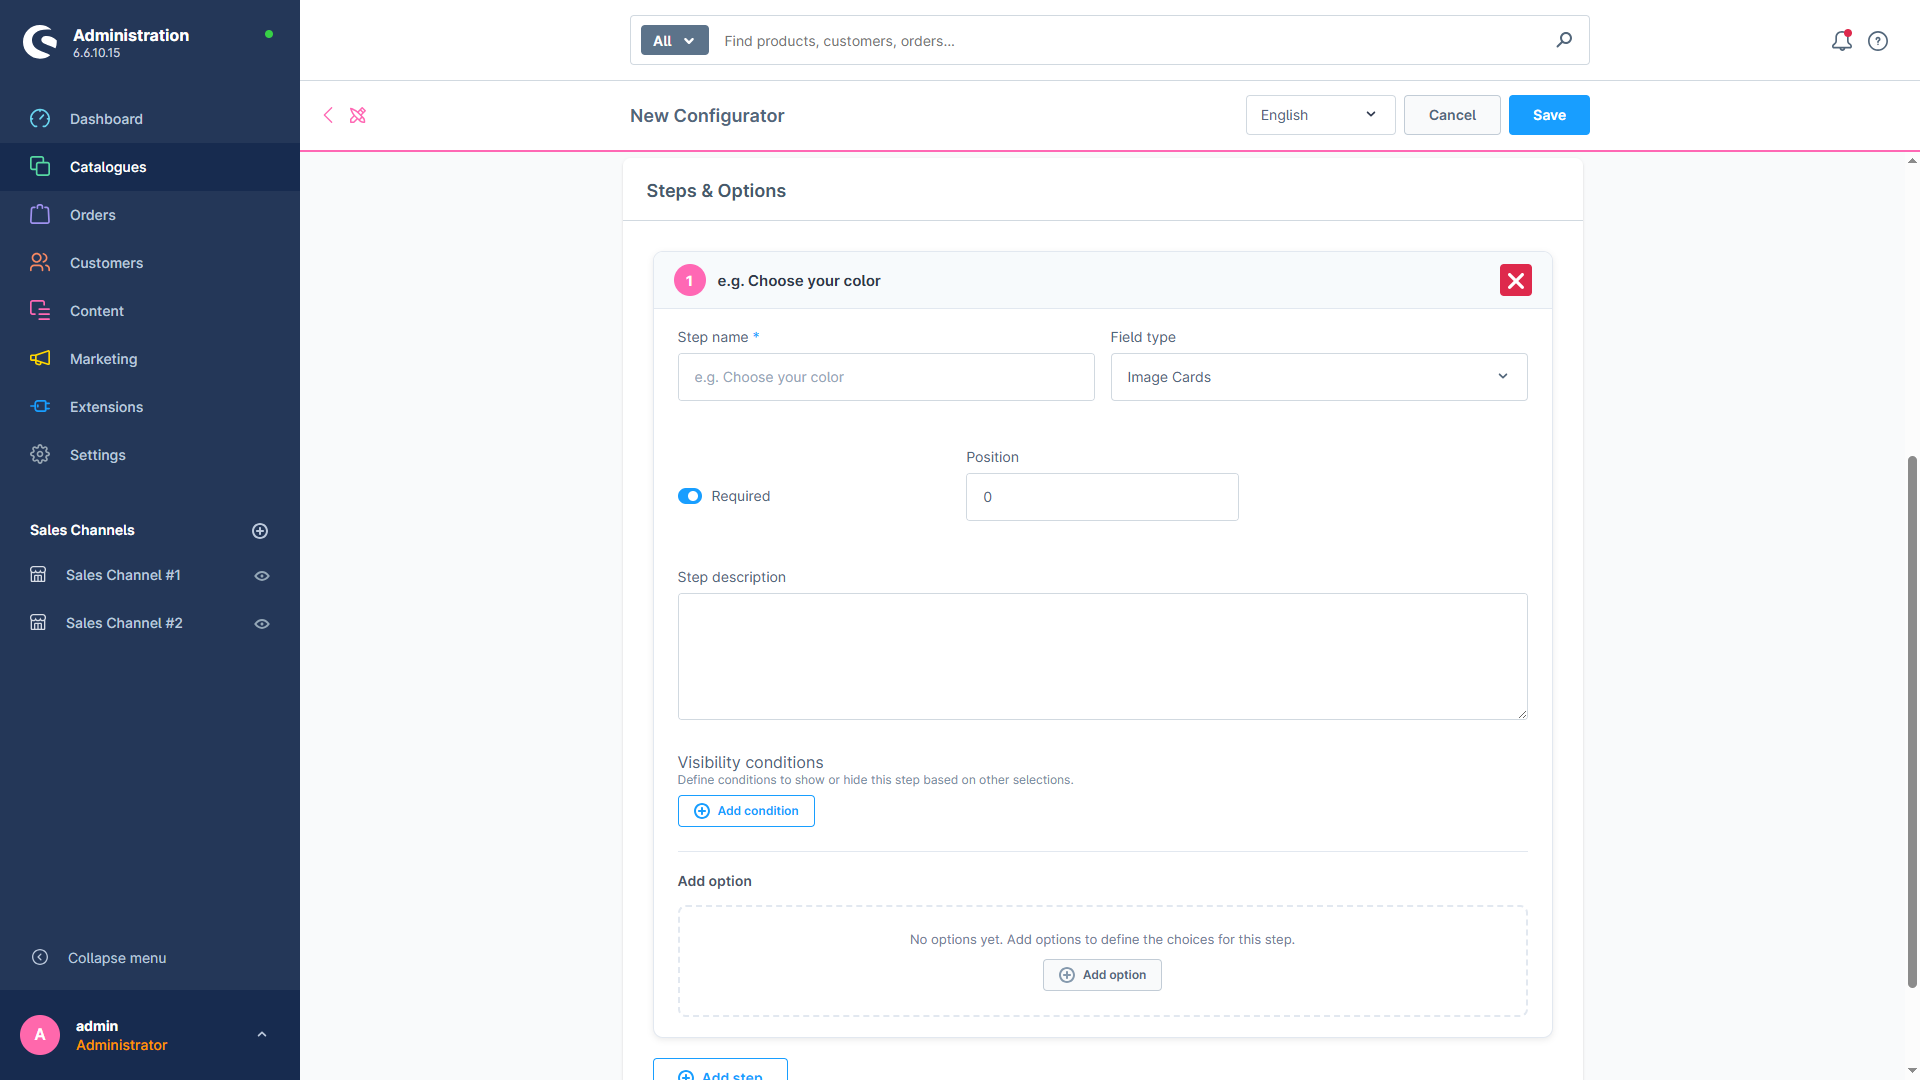Click the Add step button
The width and height of the screenshot is (1920, 1080).
(720, 1069)
